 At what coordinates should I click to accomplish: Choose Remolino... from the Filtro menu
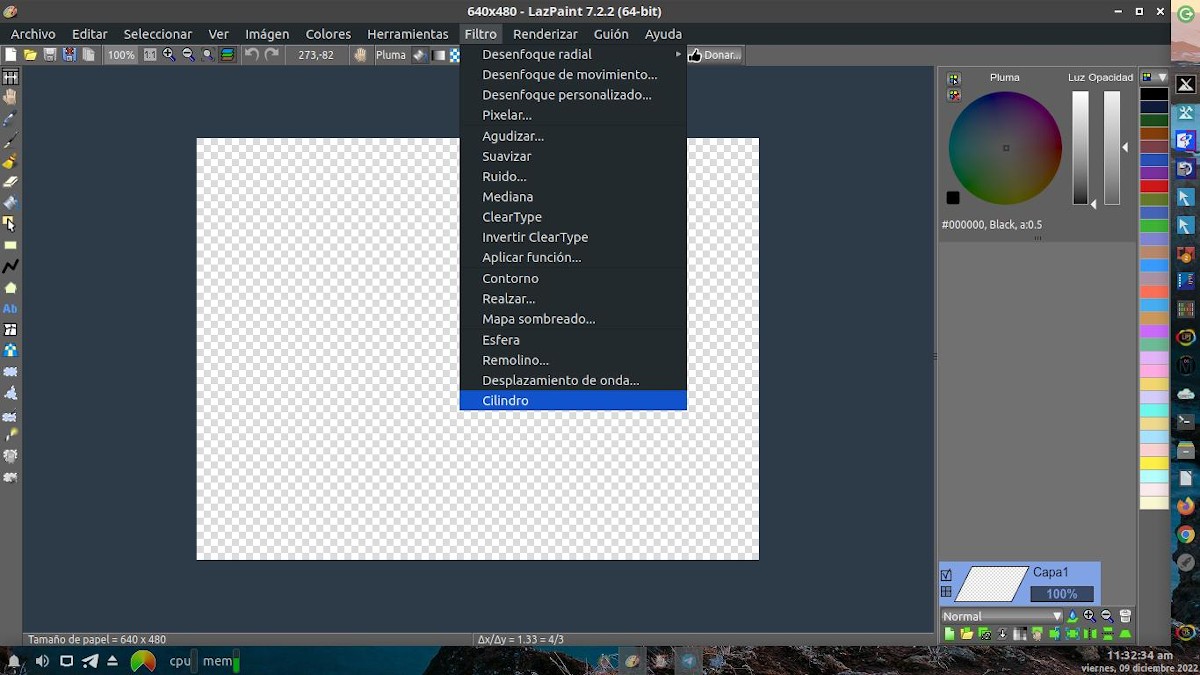coord(573,360)
